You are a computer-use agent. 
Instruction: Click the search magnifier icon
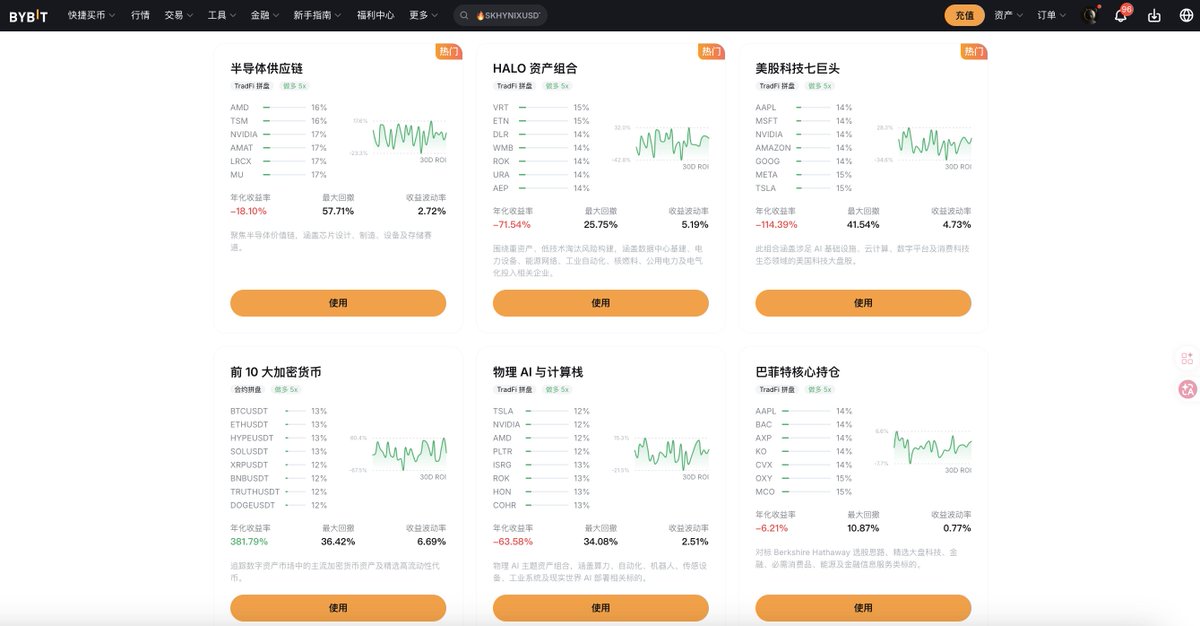[x=465, y=15]
